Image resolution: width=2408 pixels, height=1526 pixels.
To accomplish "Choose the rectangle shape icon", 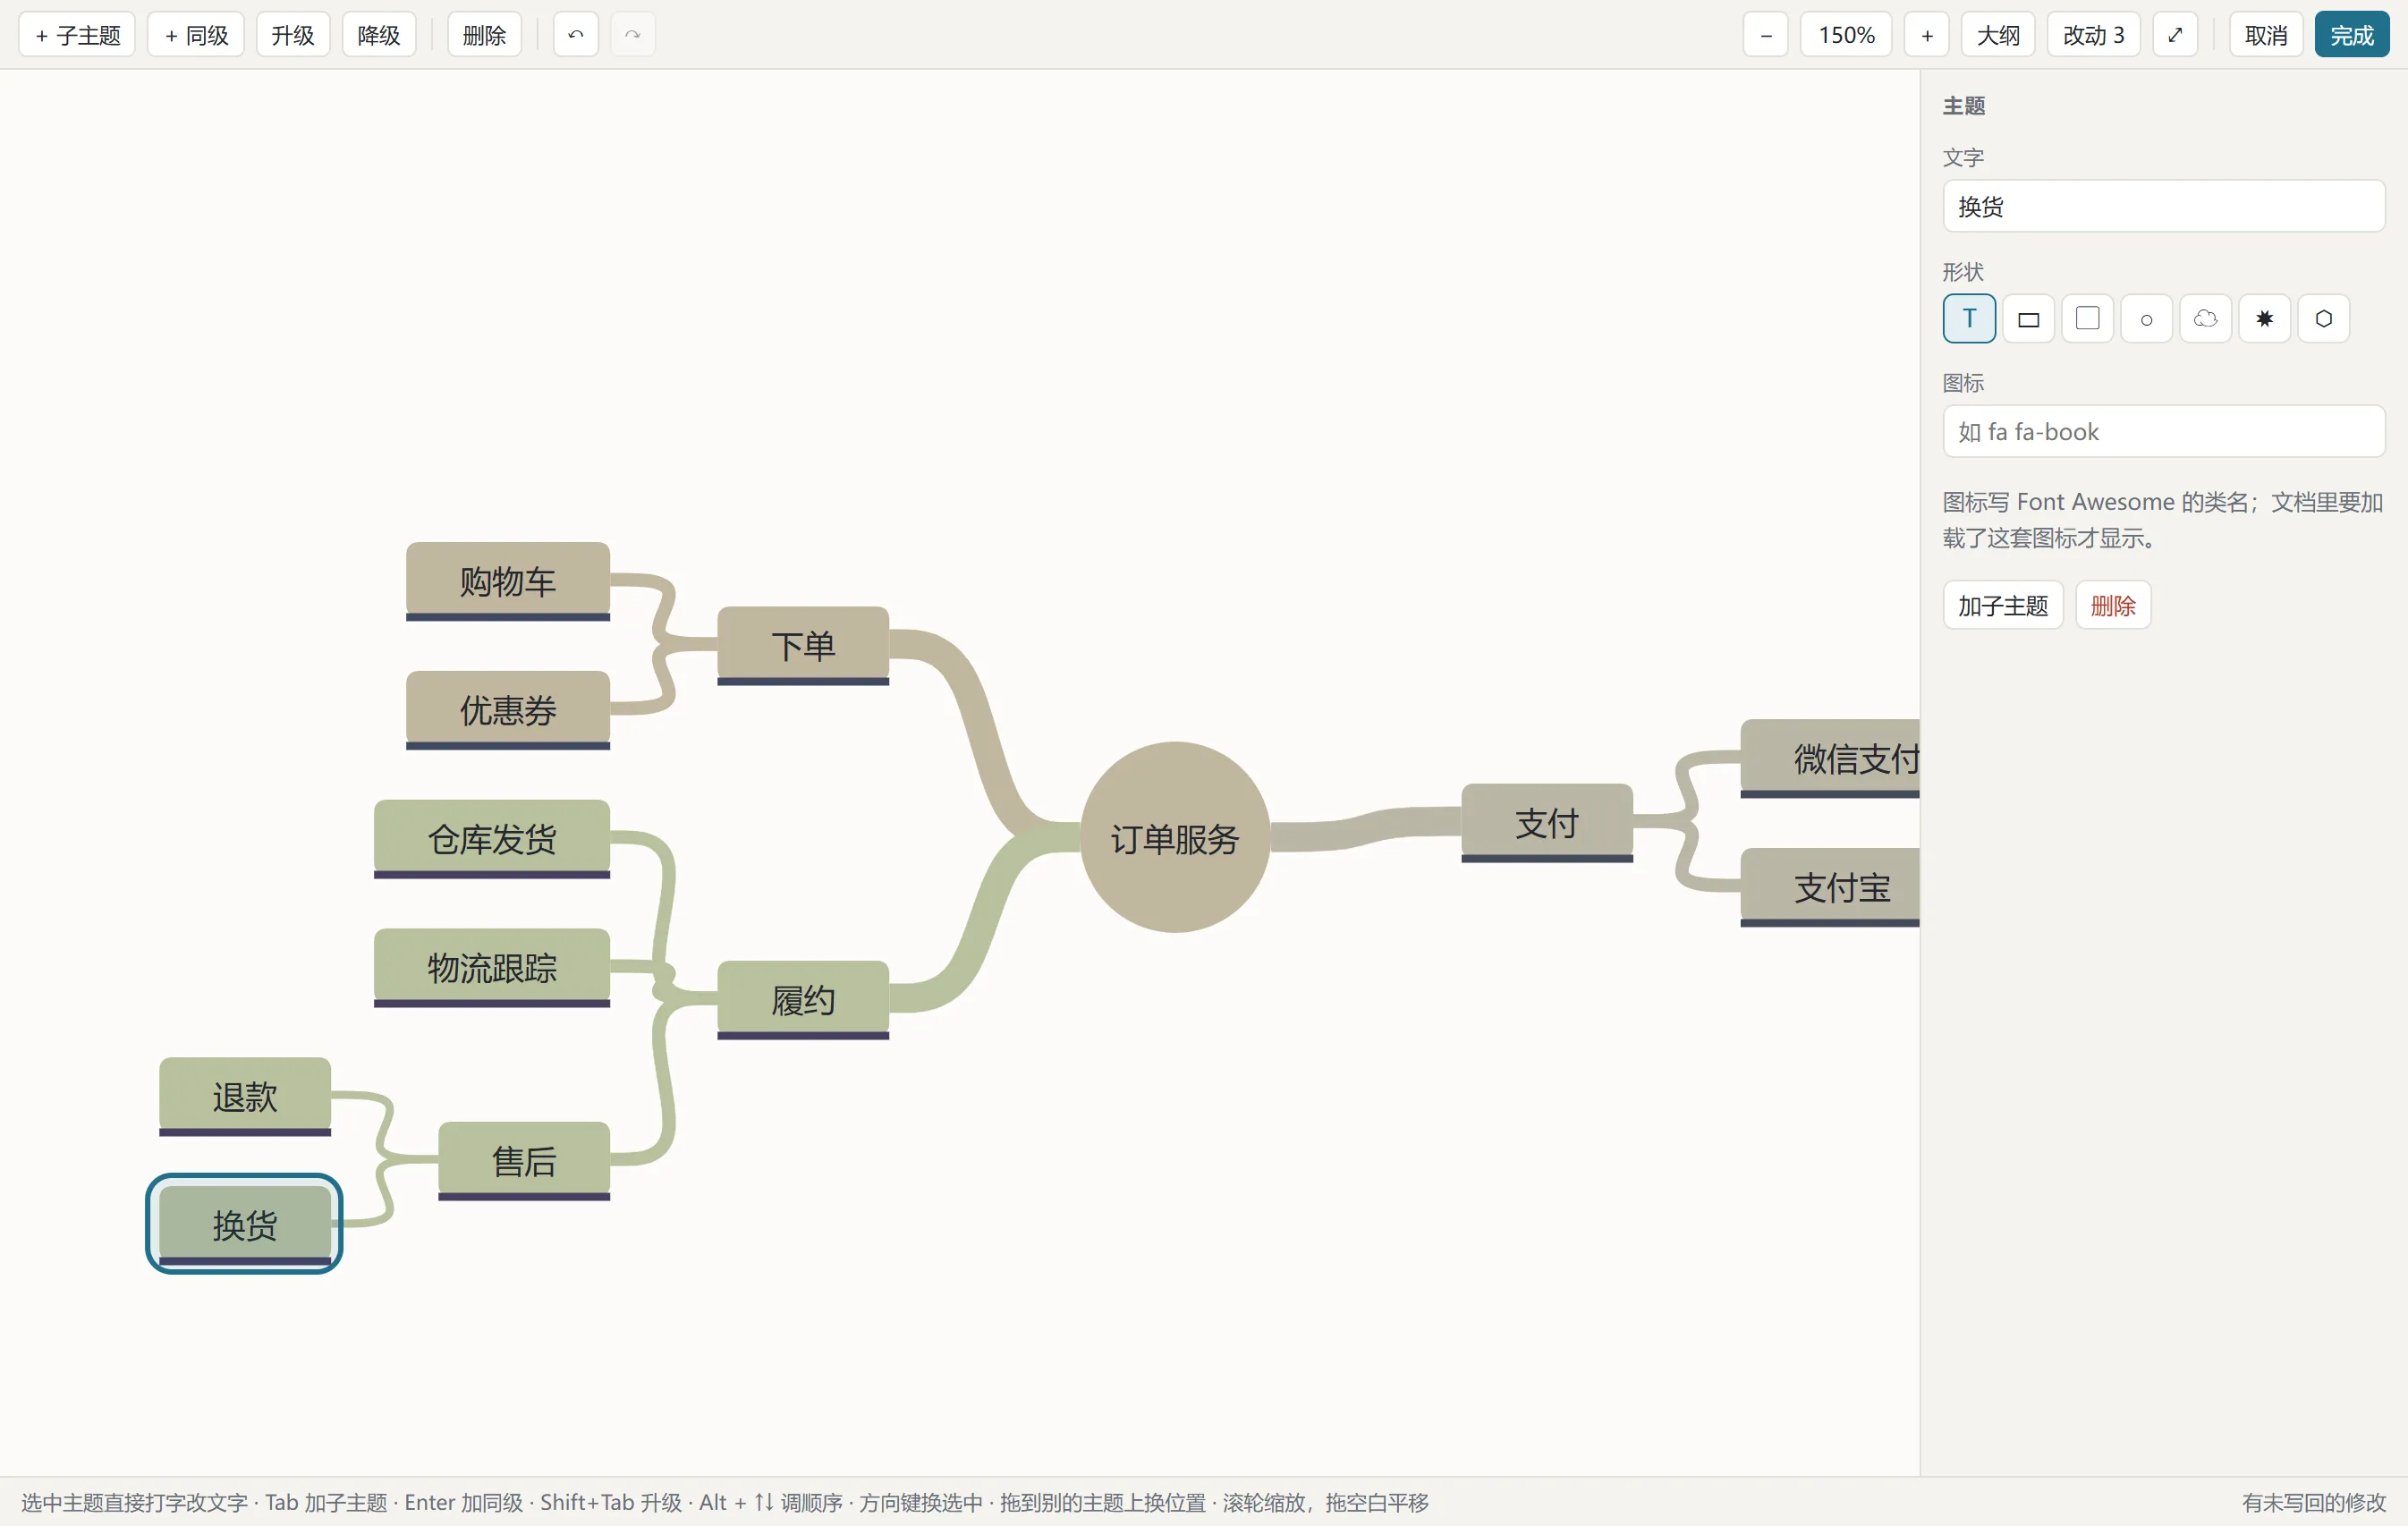I will tap(2028, 319).
